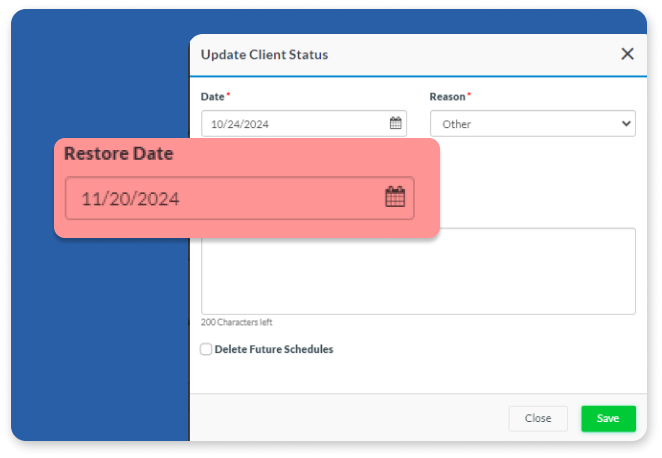Click the Date field label
The image size is (662, 458).
pos(212,97)
